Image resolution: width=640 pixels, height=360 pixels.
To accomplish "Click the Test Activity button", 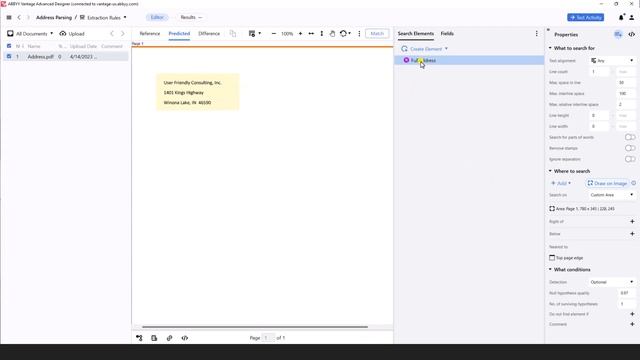I will (585, 18).
